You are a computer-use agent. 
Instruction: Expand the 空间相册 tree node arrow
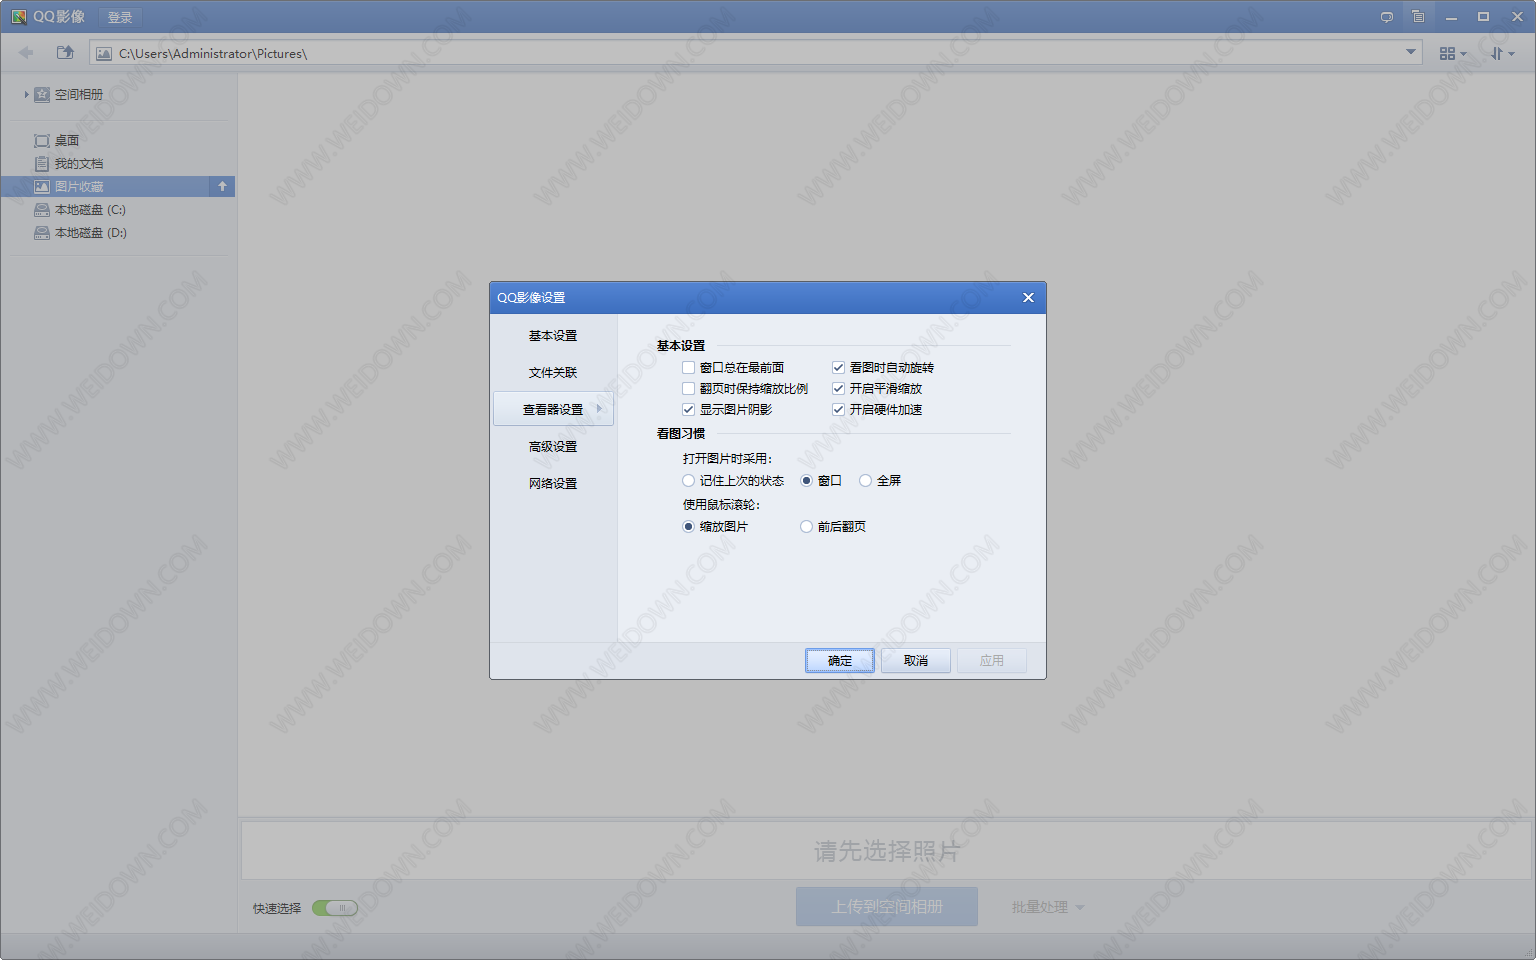click(26, 94)
